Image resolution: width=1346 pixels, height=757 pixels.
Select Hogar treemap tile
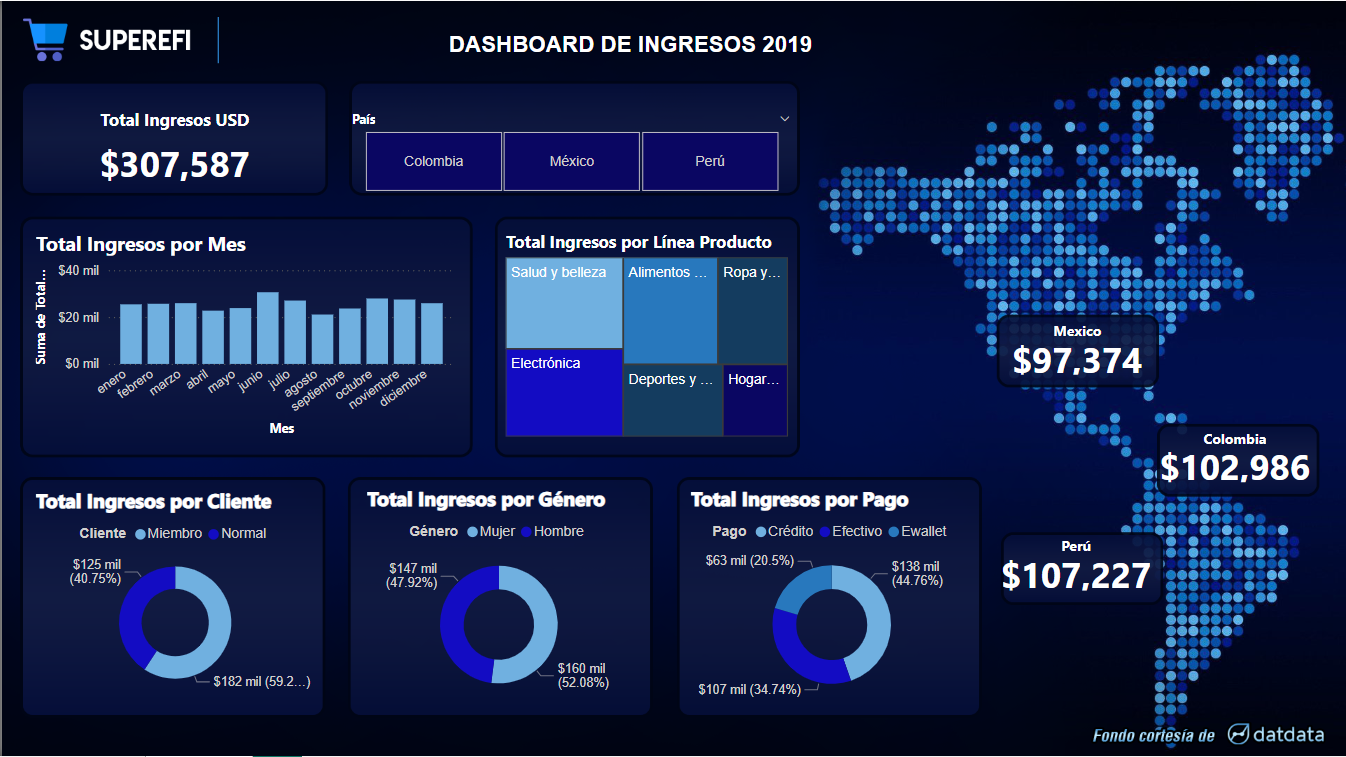(755, 400)
